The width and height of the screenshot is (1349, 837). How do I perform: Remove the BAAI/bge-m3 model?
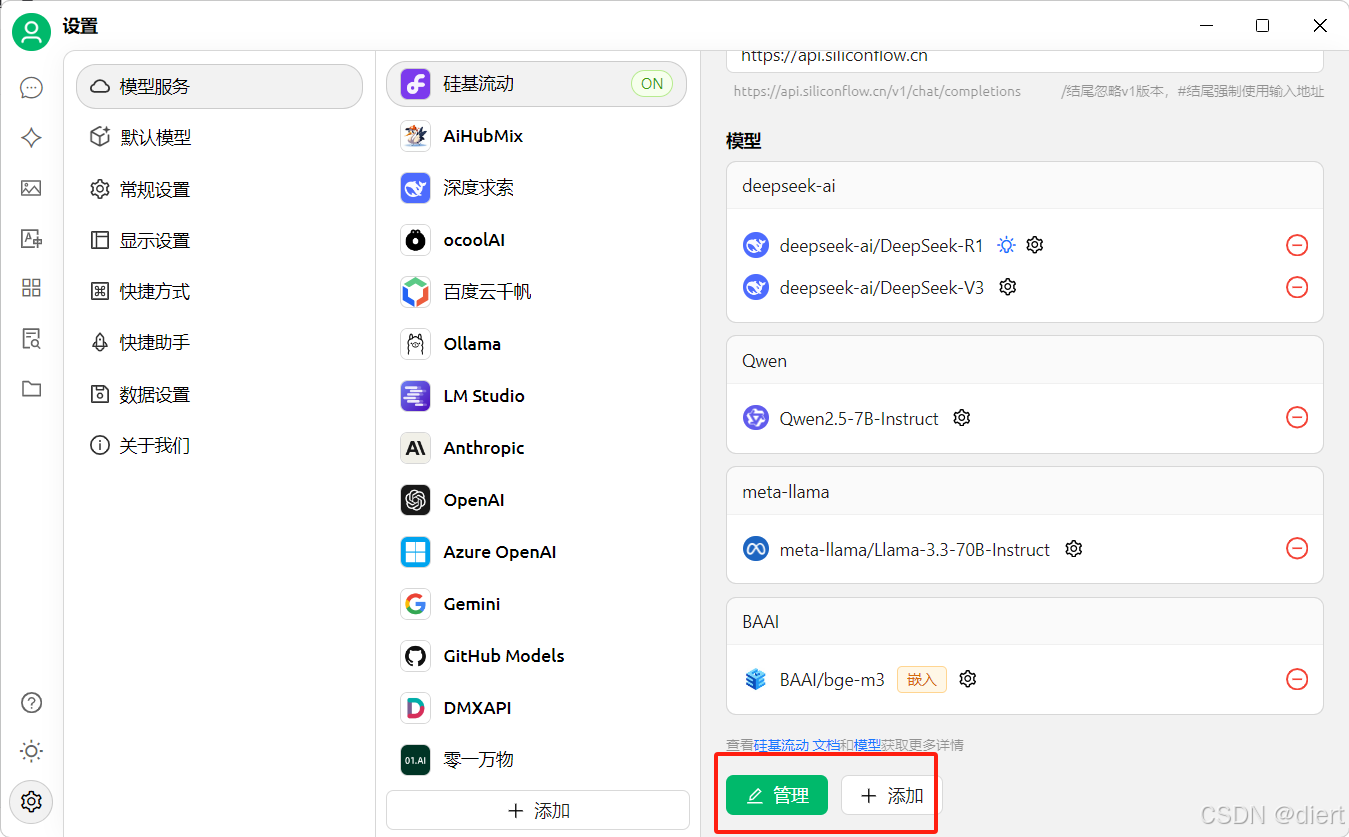tap(1297, 679)
